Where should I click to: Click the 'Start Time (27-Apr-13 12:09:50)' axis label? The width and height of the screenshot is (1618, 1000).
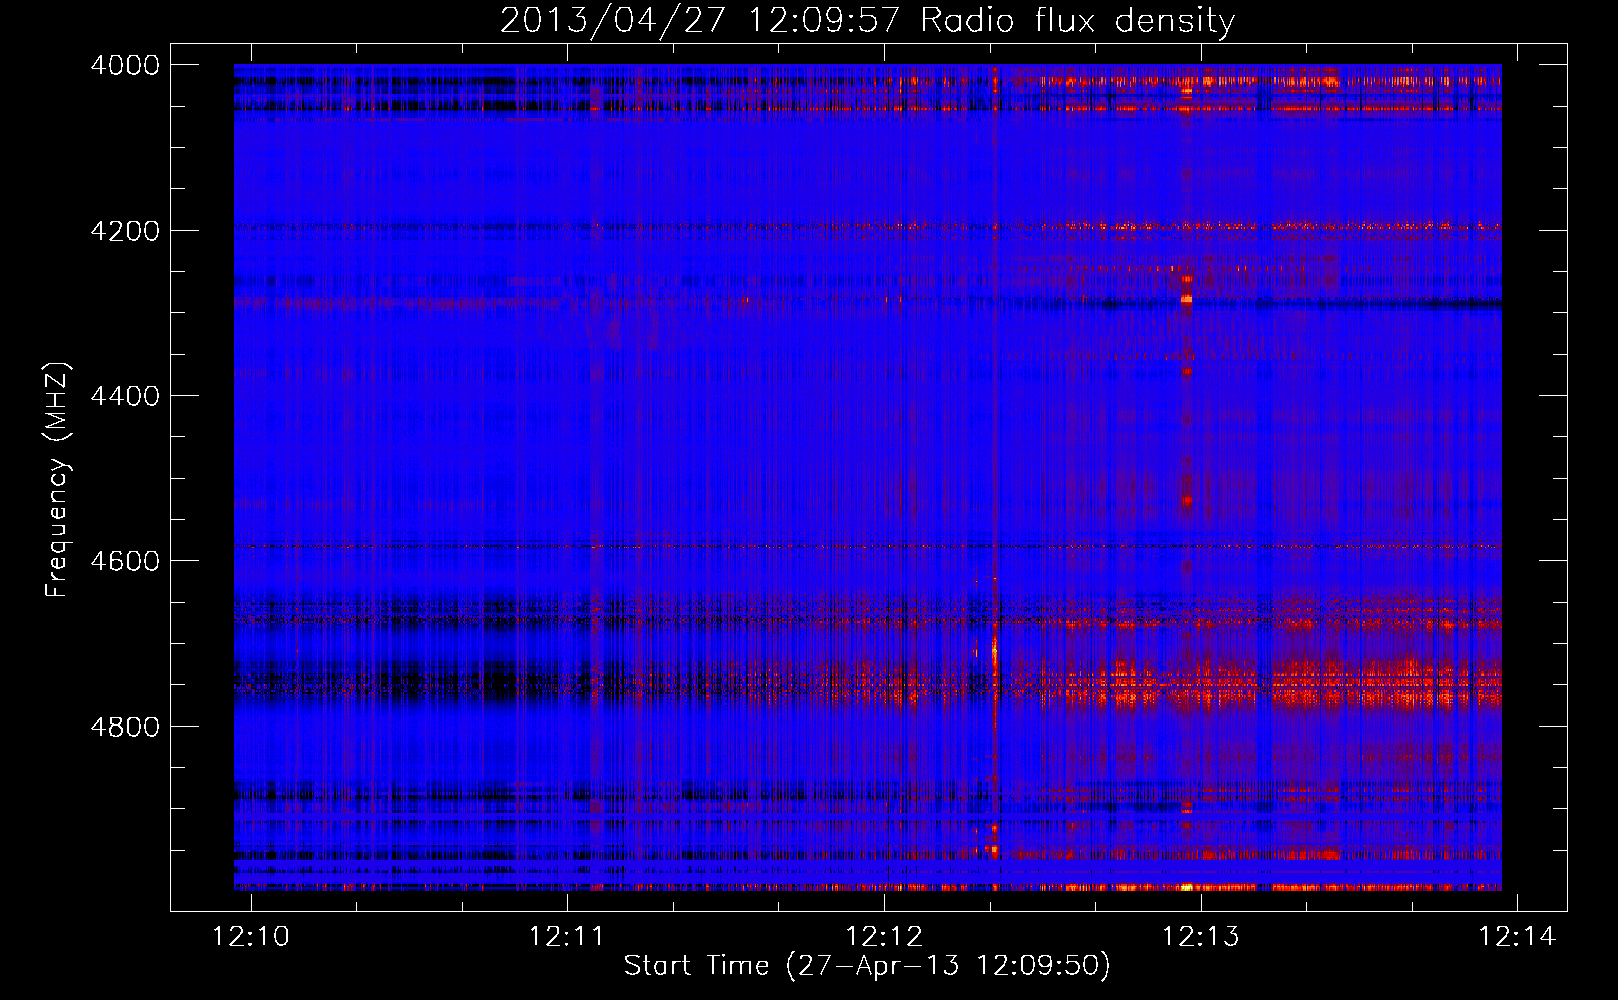point(867,966)
